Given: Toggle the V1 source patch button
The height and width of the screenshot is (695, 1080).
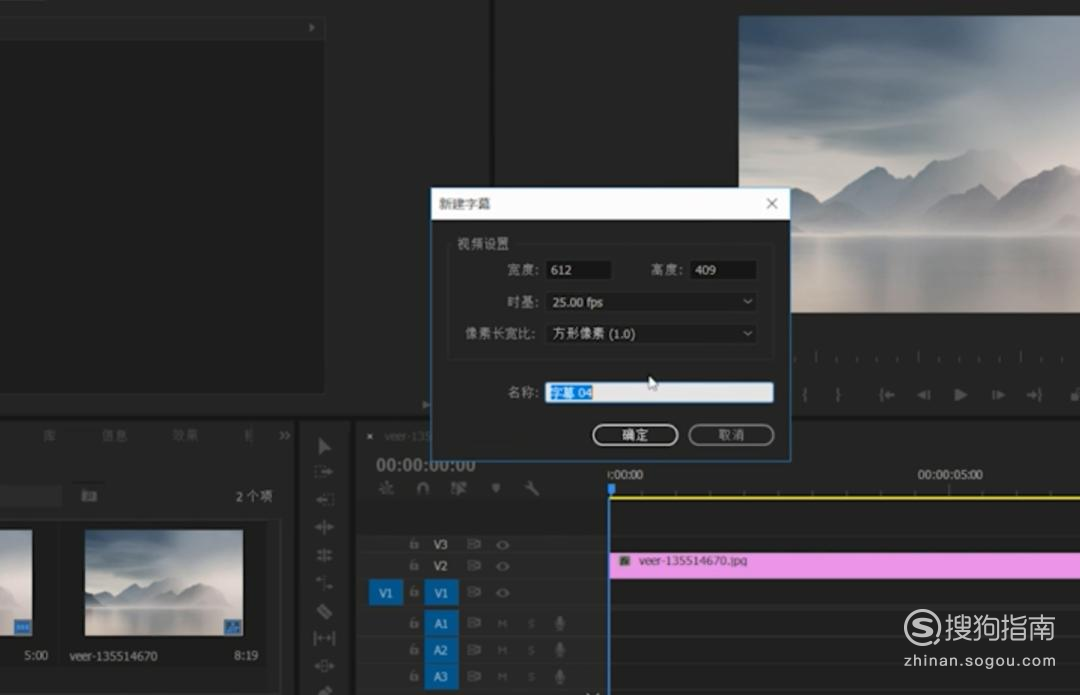Looking at the screenshot, I should click(x=386, y=593).
